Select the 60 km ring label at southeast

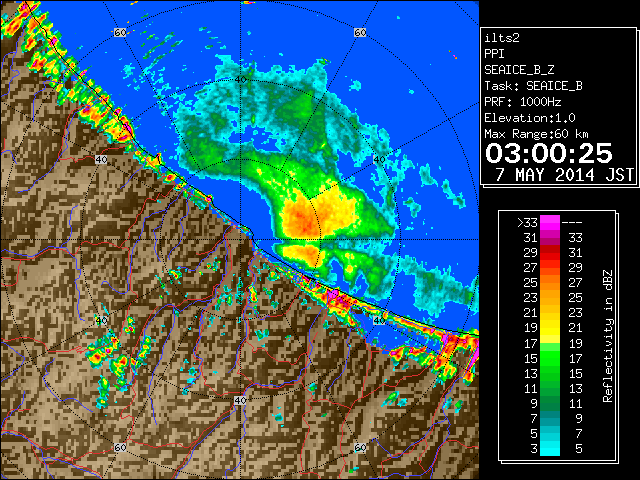[360, 447]
